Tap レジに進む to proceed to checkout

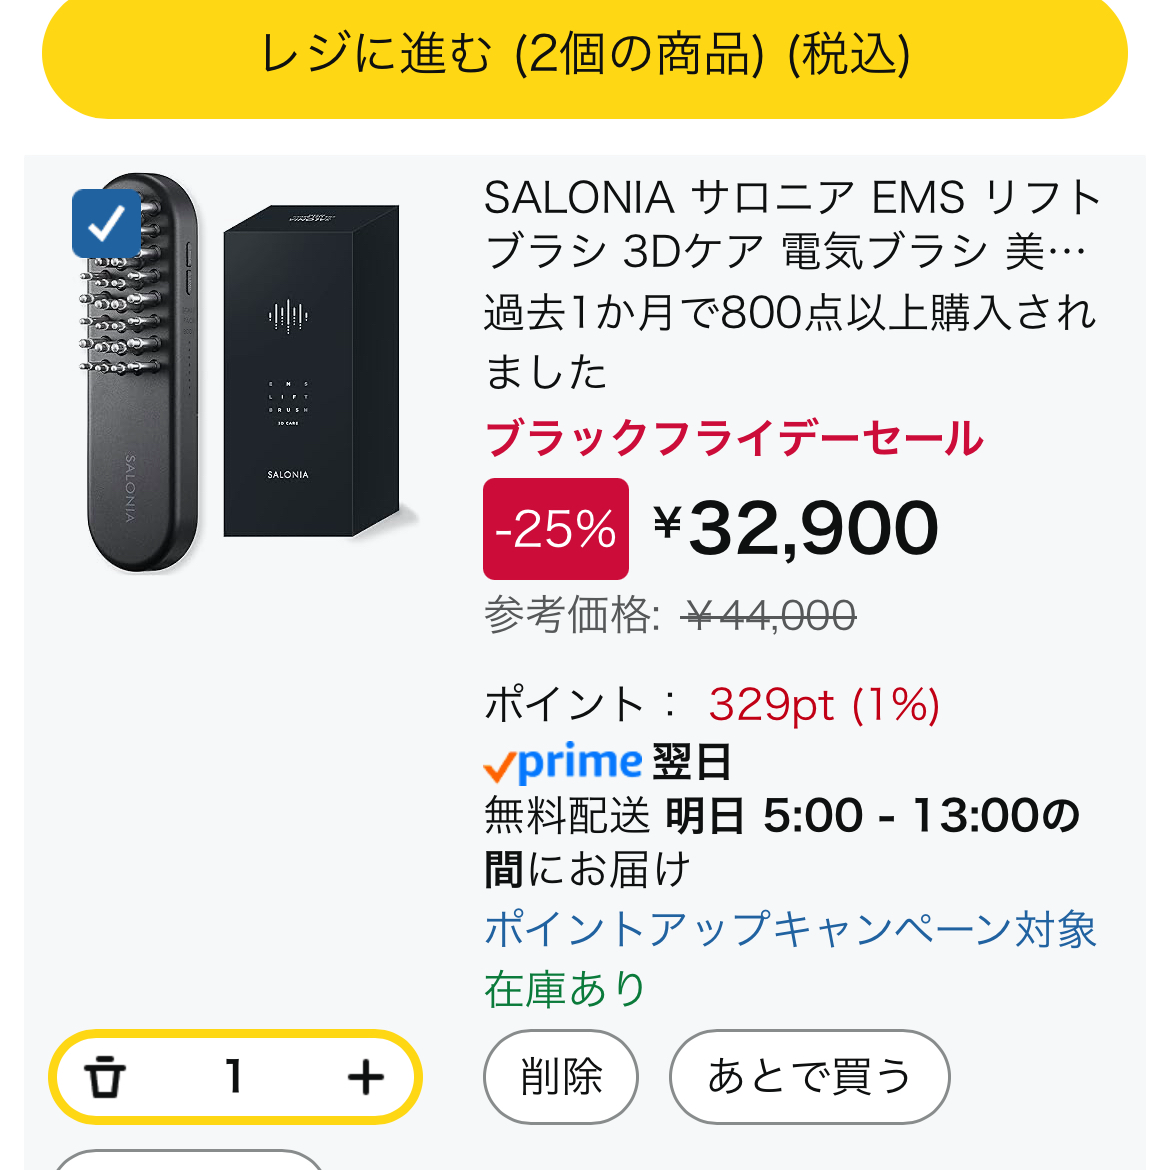(585, 57)
